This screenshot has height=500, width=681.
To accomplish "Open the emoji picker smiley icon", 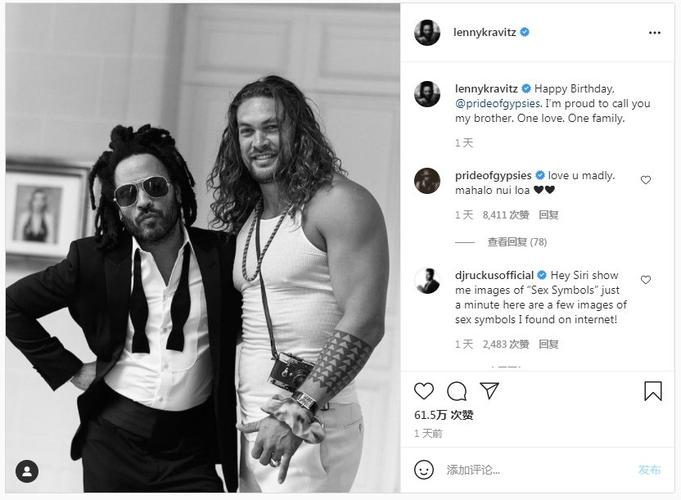I will click(423, 470).
